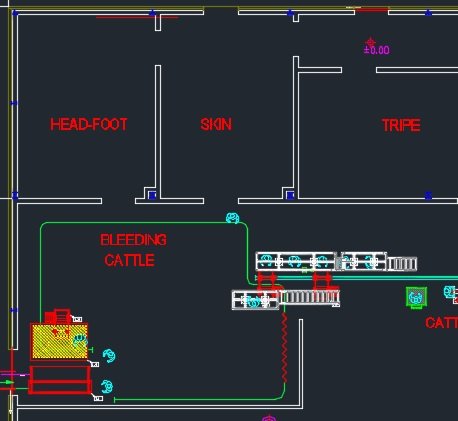Select the red zigzag line segment
The height and width of the screenshot is (421, 458).
284,347
